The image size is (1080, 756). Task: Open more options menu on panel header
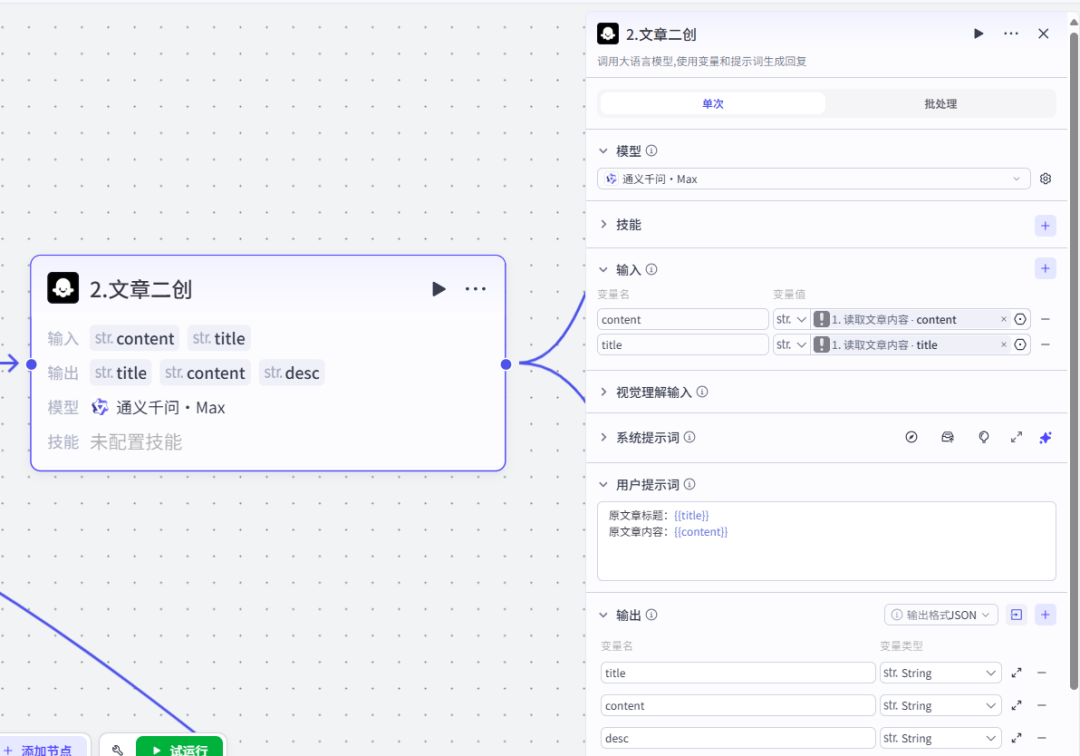pyautogui.click(x=1011, y=33)
